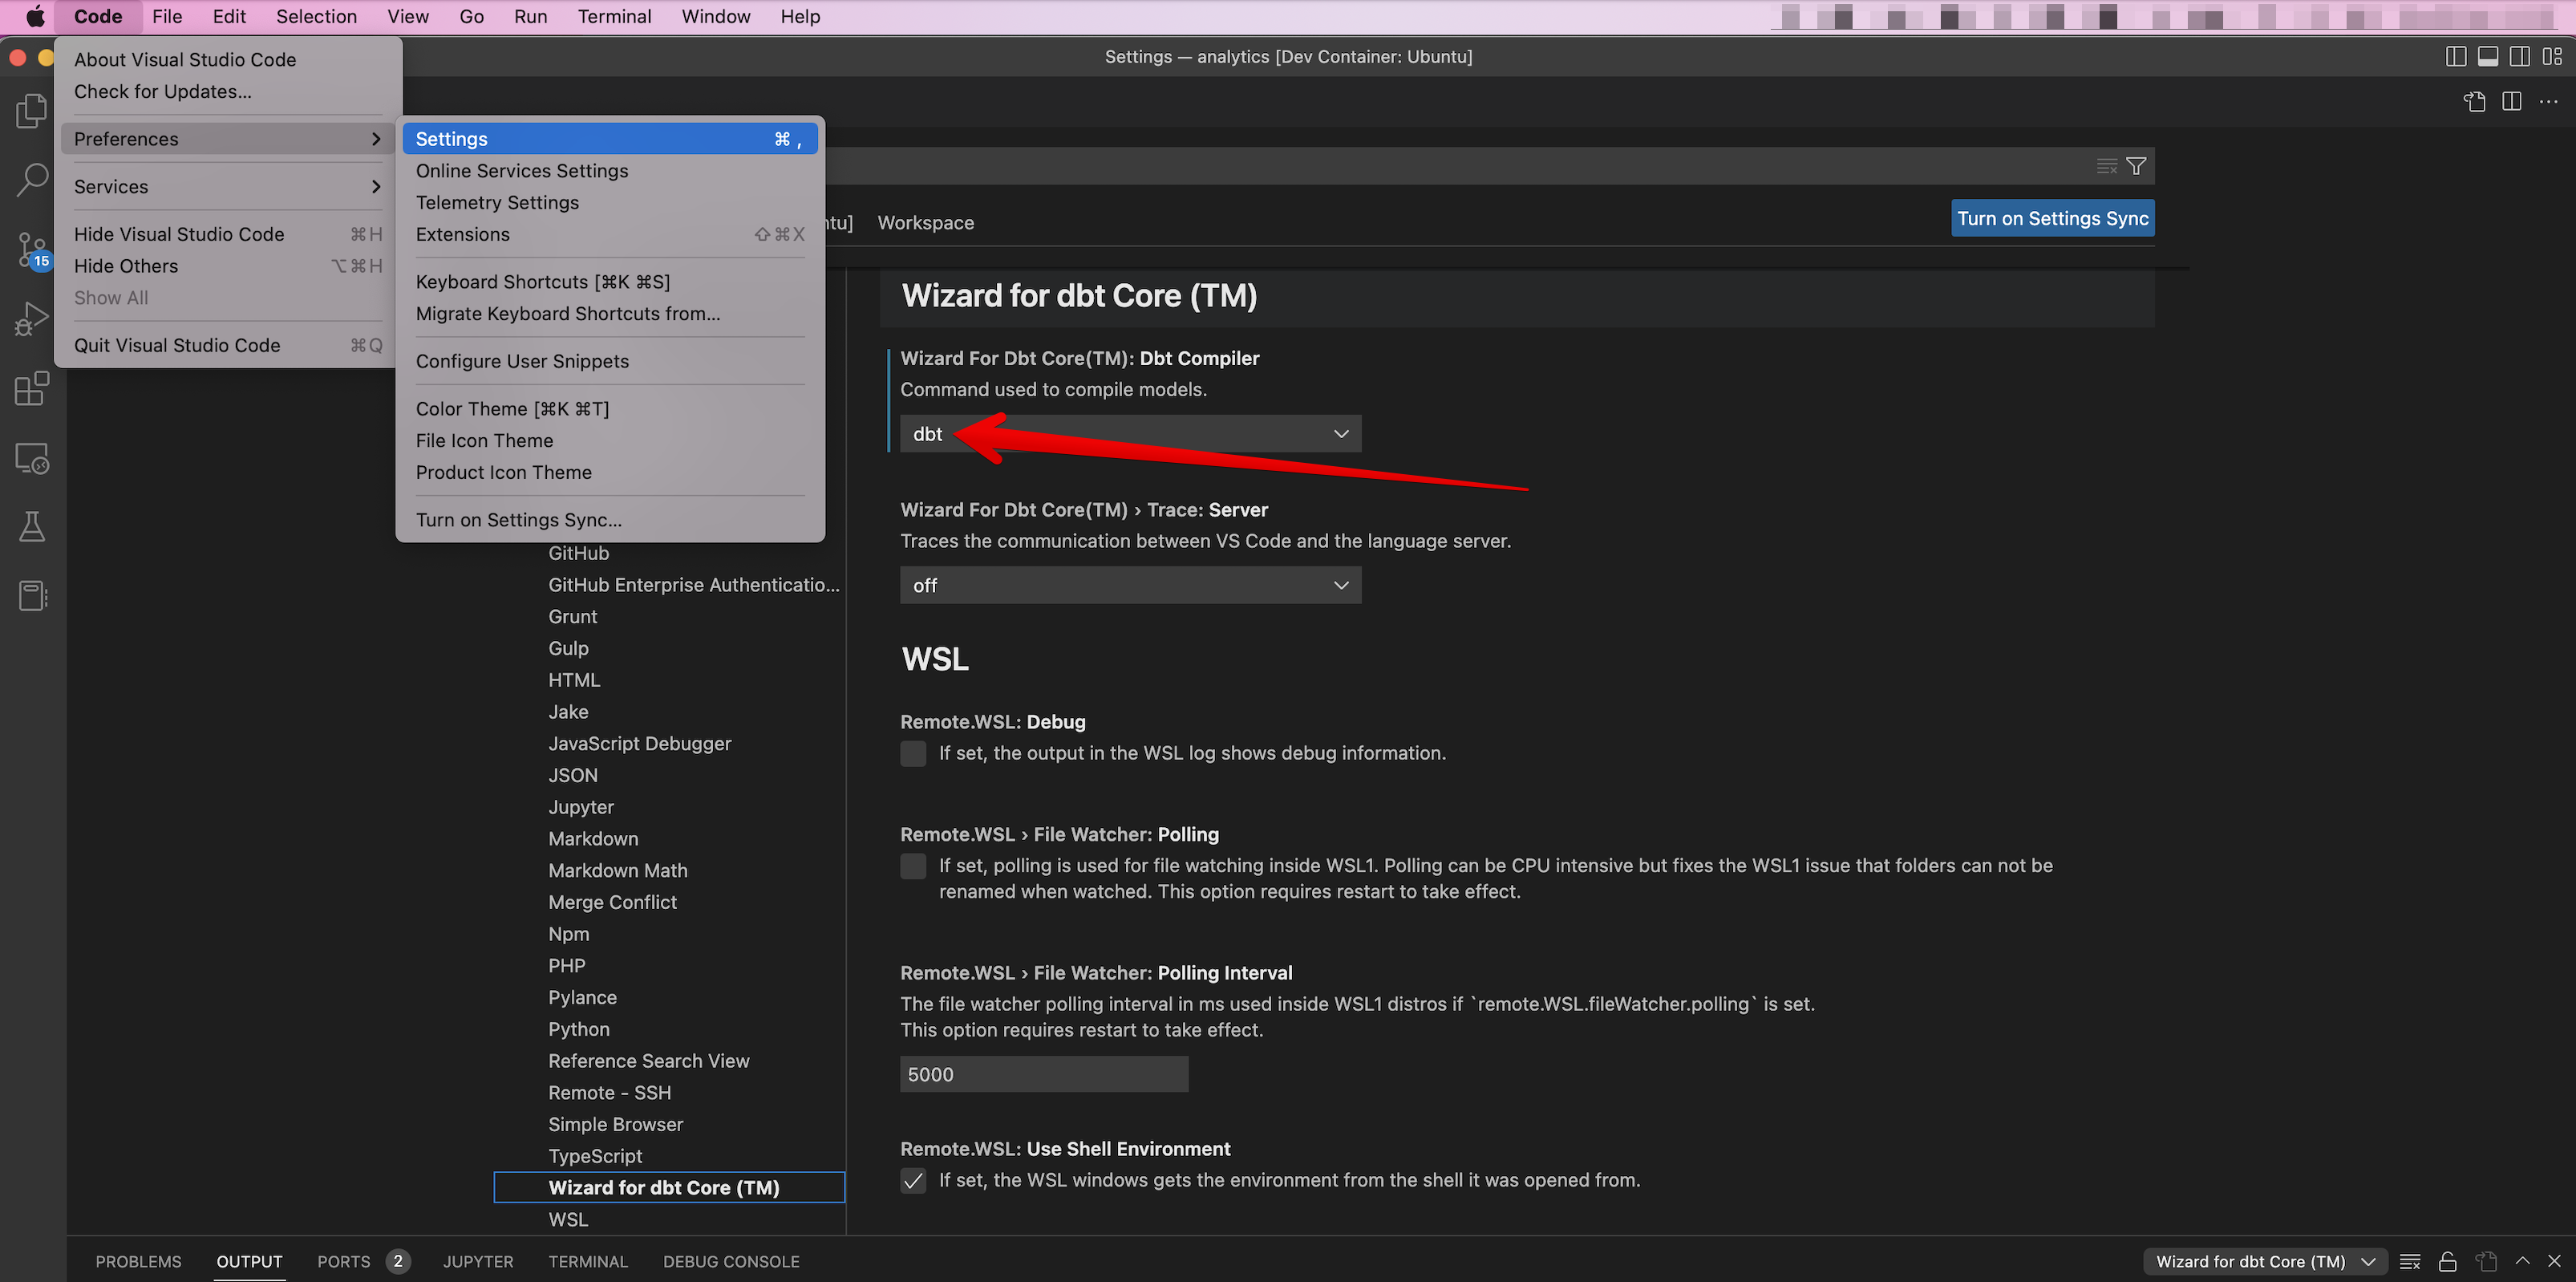Enable polling for WSL1 file watching
Image resolution: width=2576 pixels, height=1282 pixels.
913,866
